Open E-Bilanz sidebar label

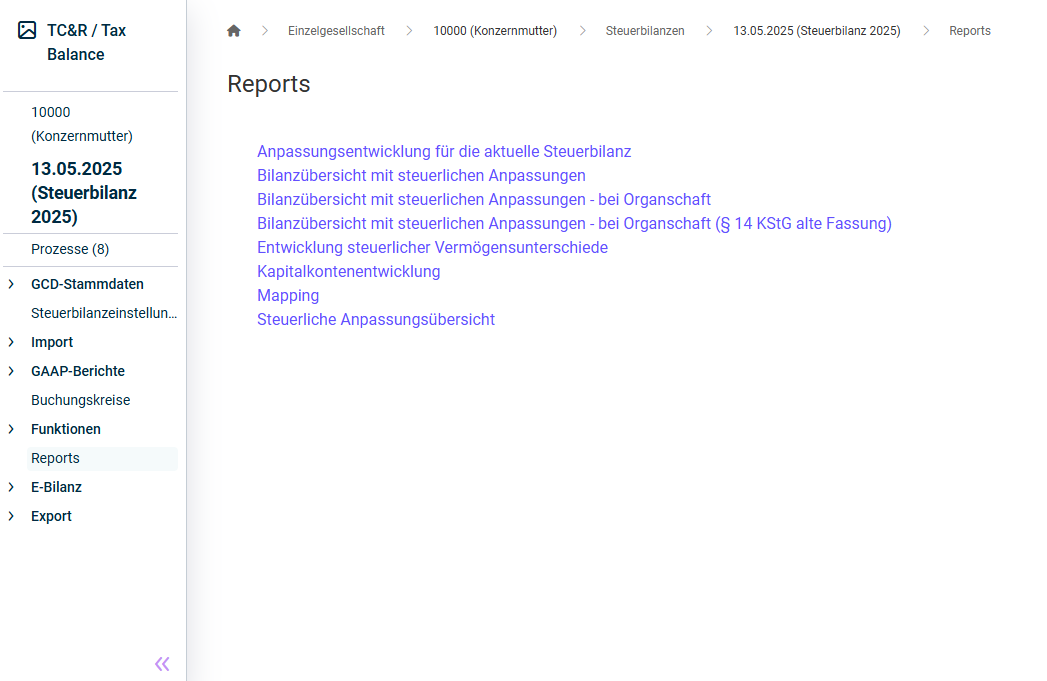(57, 487)
